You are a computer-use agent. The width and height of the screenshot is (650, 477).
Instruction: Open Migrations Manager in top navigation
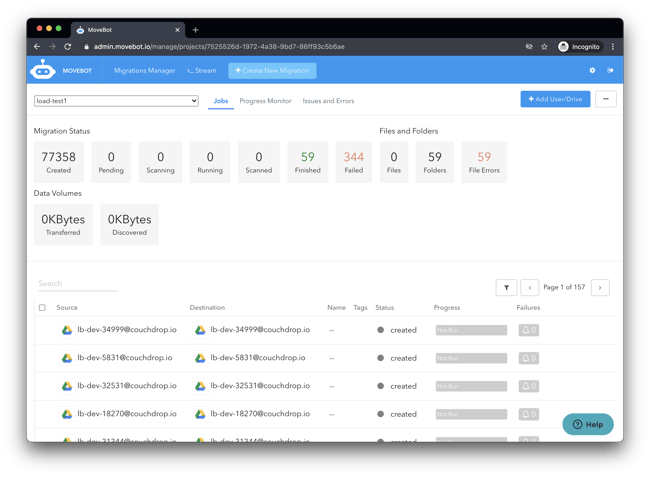pyautogui.click(x=145, y=71)
